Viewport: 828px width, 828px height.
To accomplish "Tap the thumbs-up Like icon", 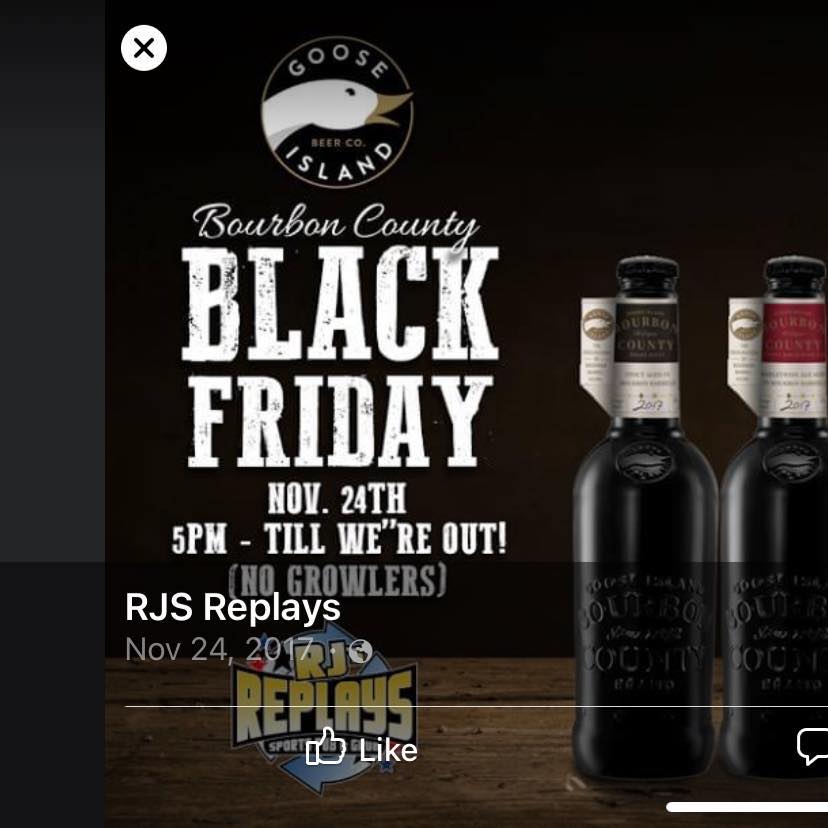I will (x=326, y=746).
